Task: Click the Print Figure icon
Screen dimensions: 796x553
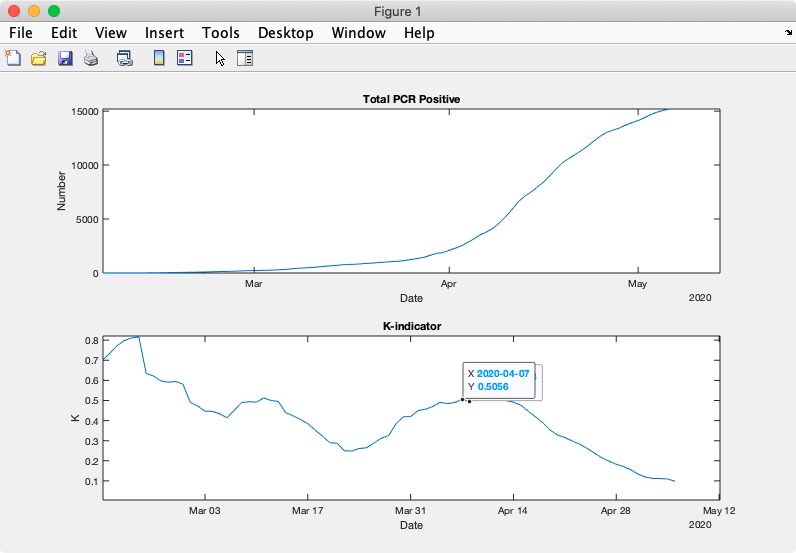Action: click(x=91, y=58)
